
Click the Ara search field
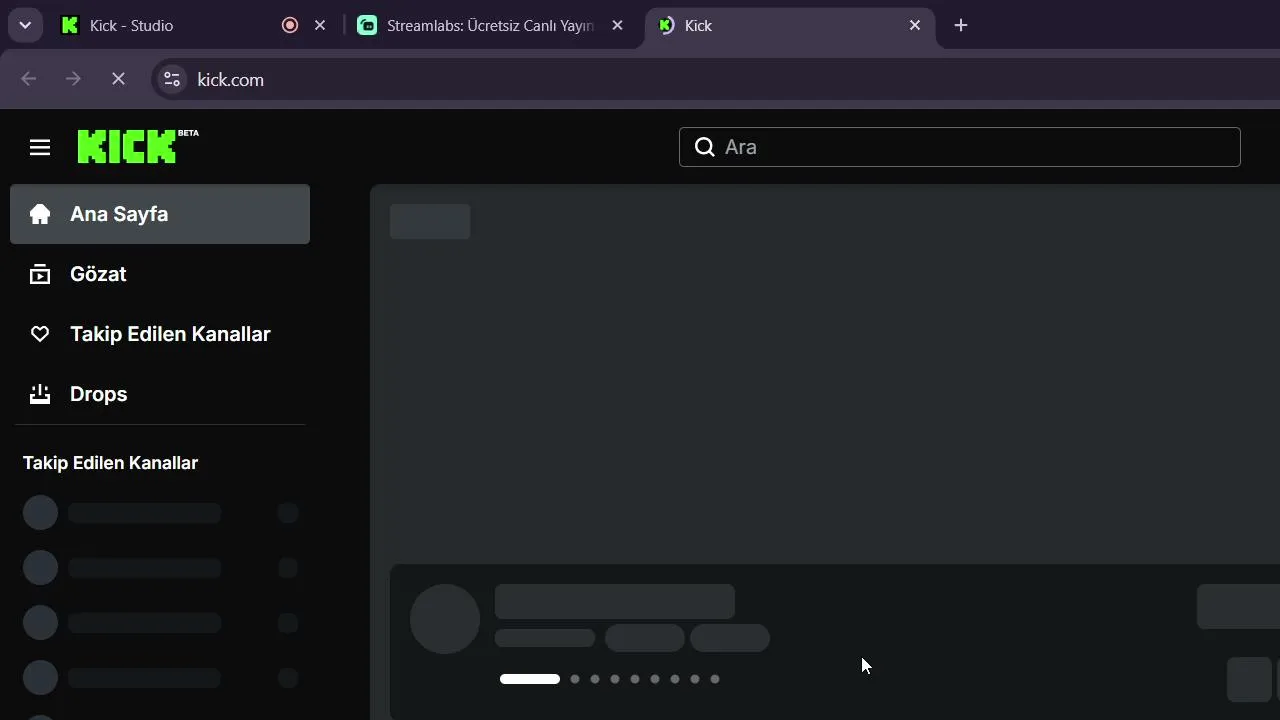coord(960,147)
